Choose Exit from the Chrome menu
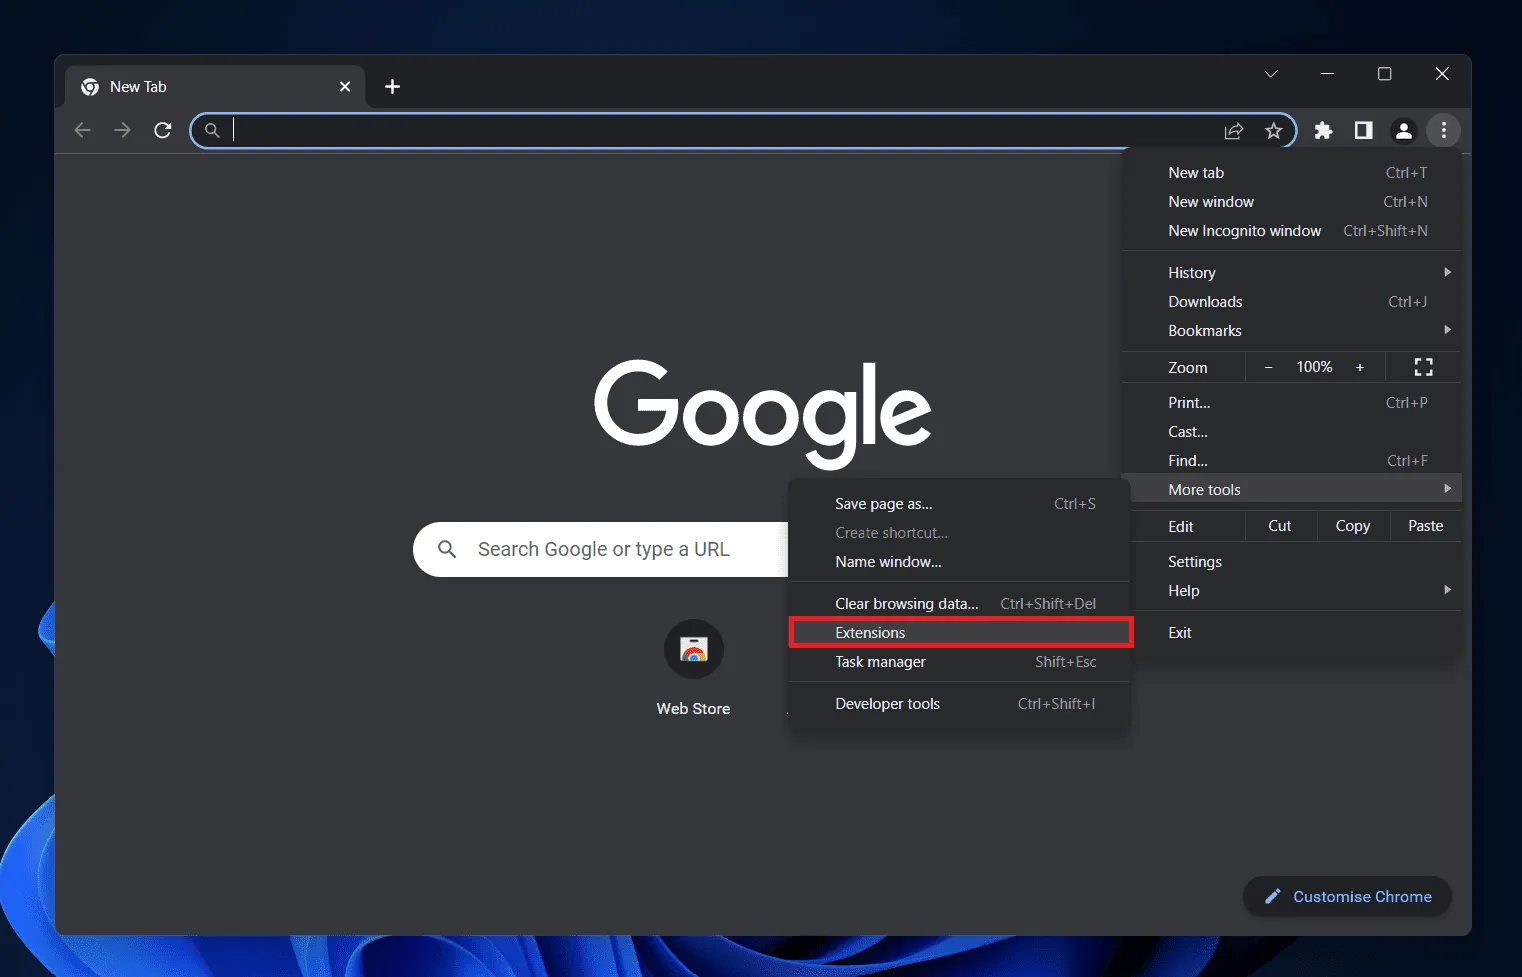Image resolution: width=1522 pixels, height=977 pixels. pyautogui.click(x=1291, y=633)
